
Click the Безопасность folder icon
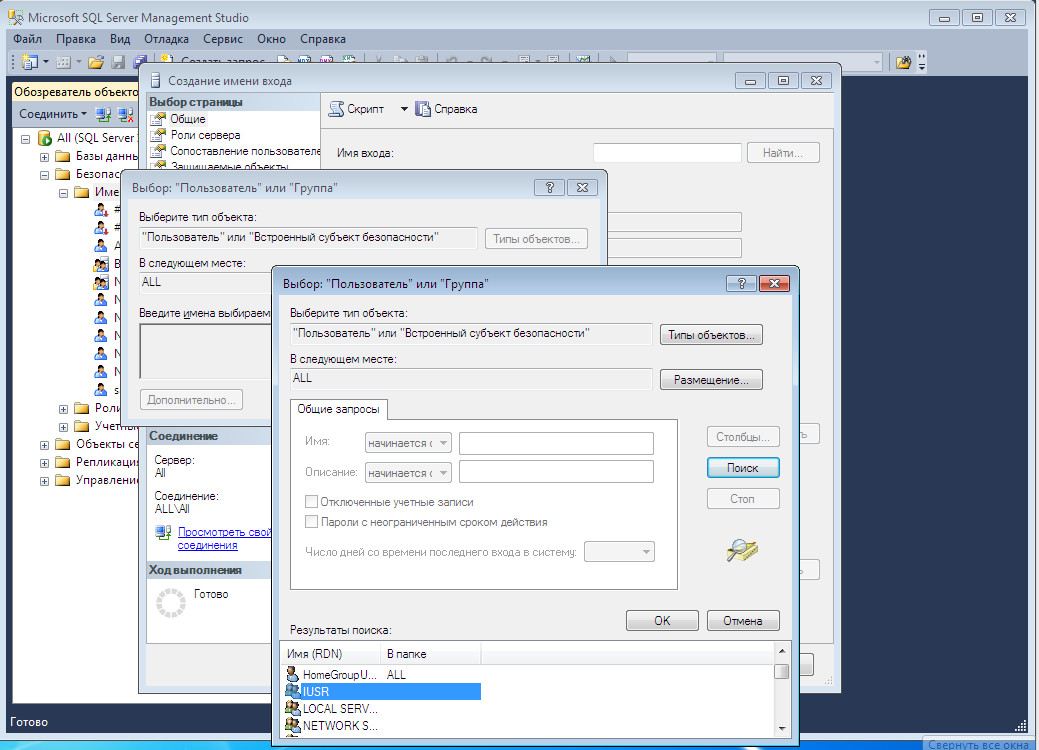click(x=63, y=174)
